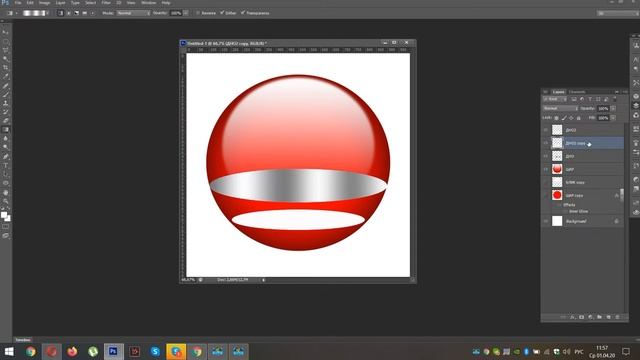This screenshot has height=360, width=640.
Task: Select the Dodge tool
Action: 5,147
